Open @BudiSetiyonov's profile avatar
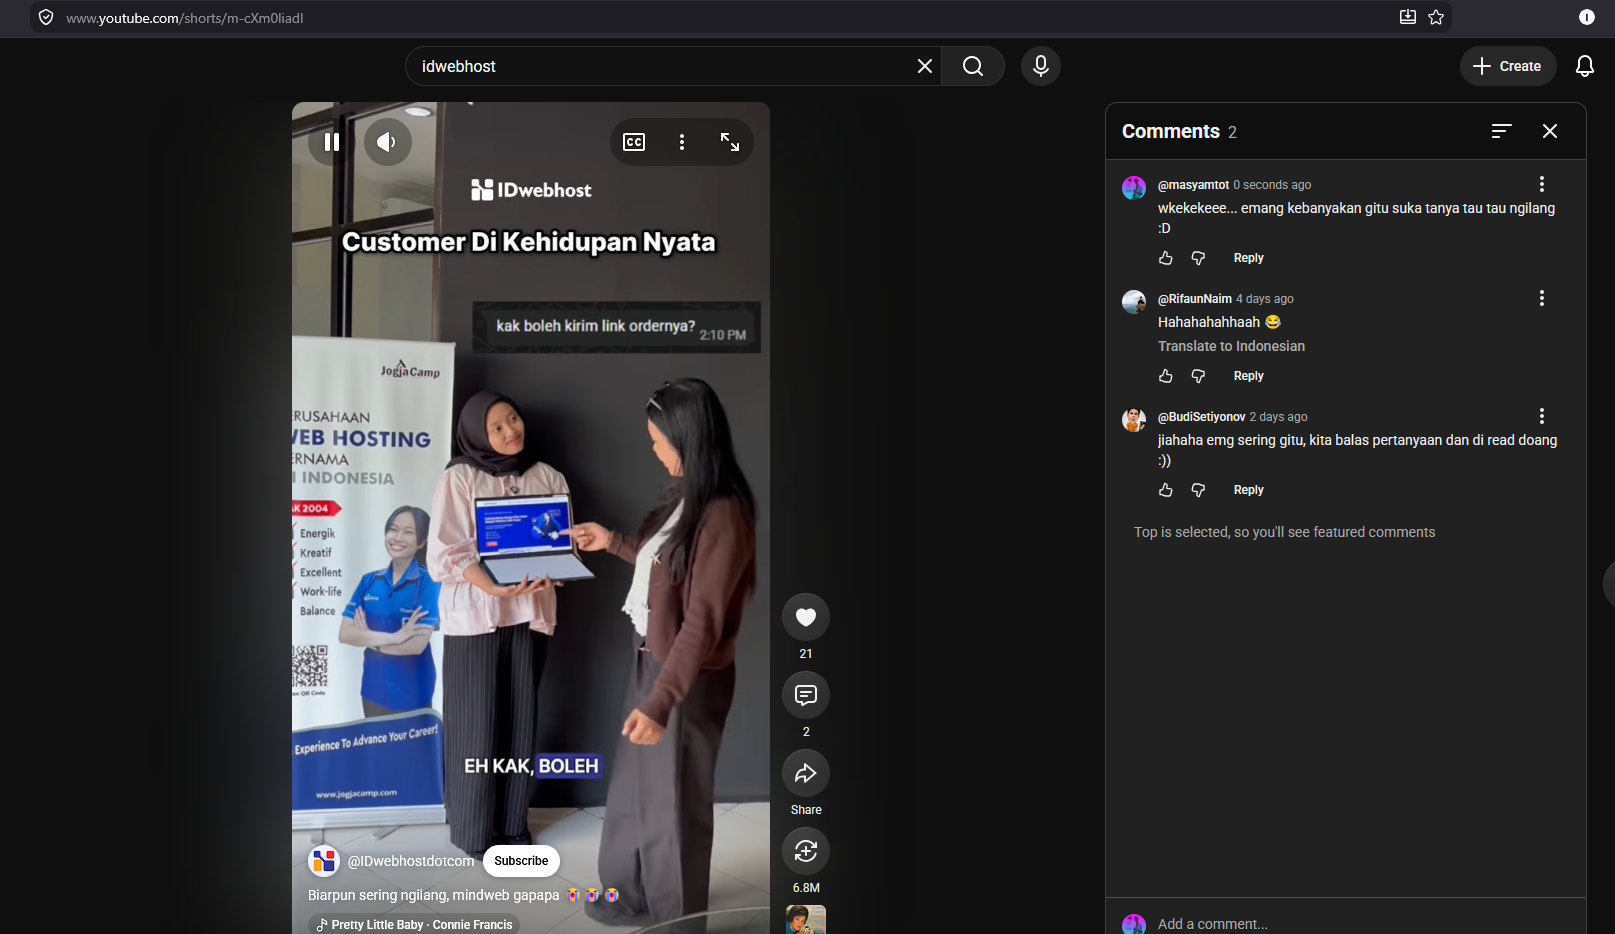The width and height of the screenshot is (1615, 934). point(1134,420)
